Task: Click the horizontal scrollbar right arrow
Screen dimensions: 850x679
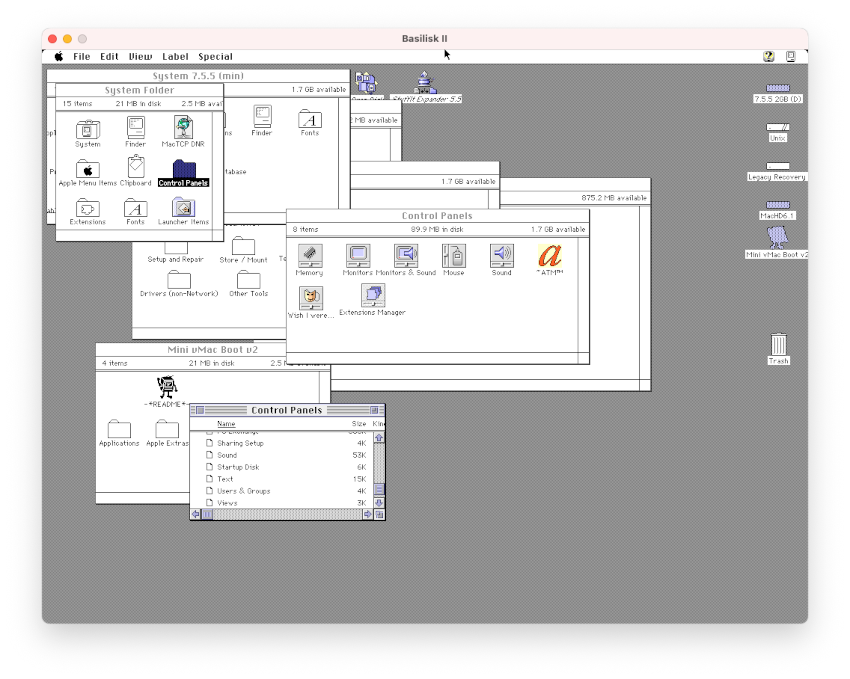Action: [x=368, y=514]
